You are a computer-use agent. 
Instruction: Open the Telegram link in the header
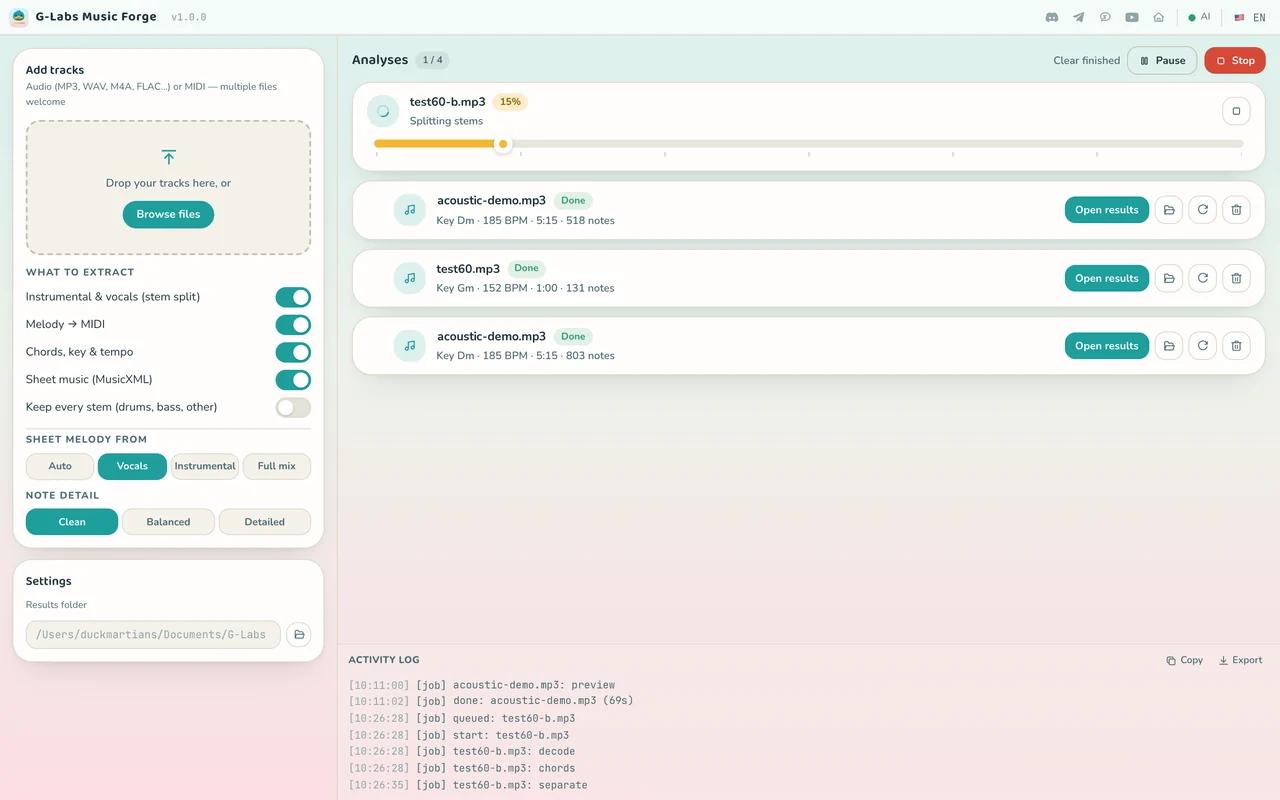[1079, 17]
